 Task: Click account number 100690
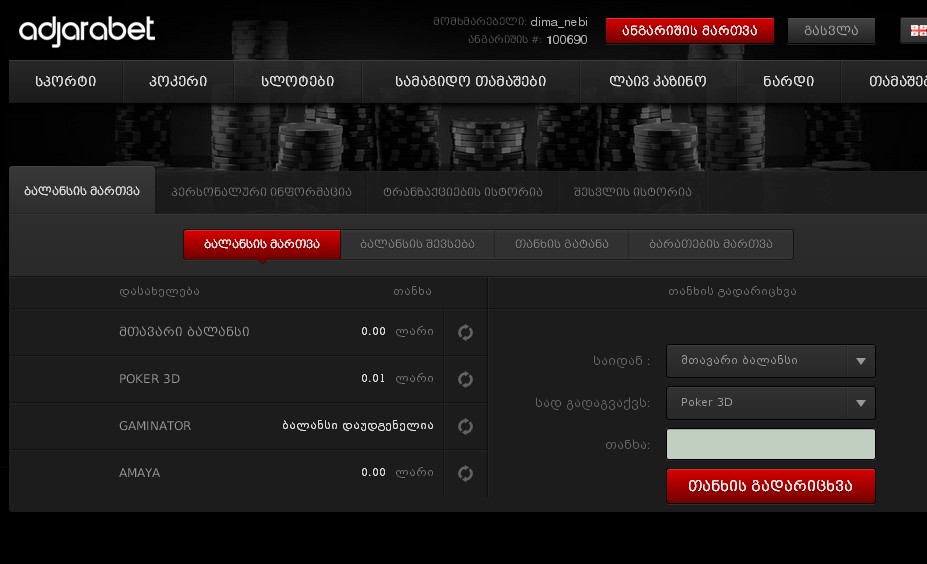566,40
